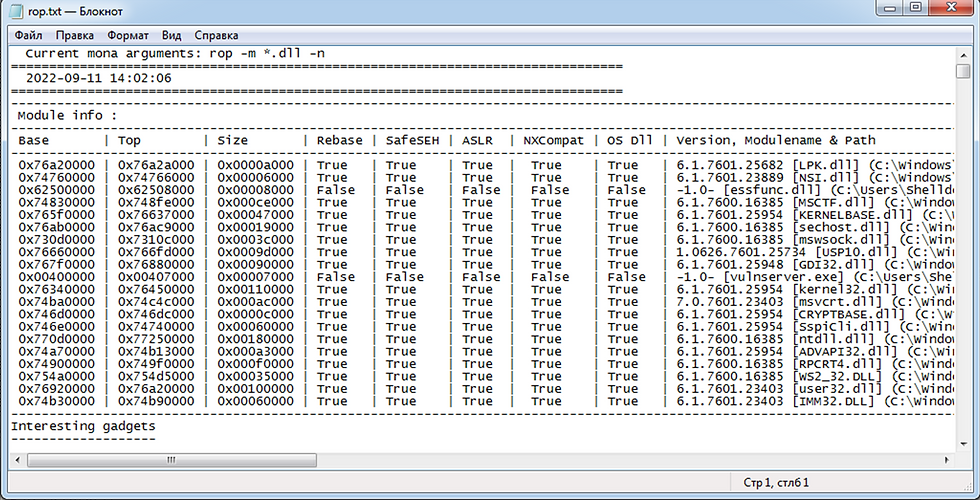Viewport: 980px width, 500px height.
Task: Minimize the Notepad window
Action: [x=889, y=8]
